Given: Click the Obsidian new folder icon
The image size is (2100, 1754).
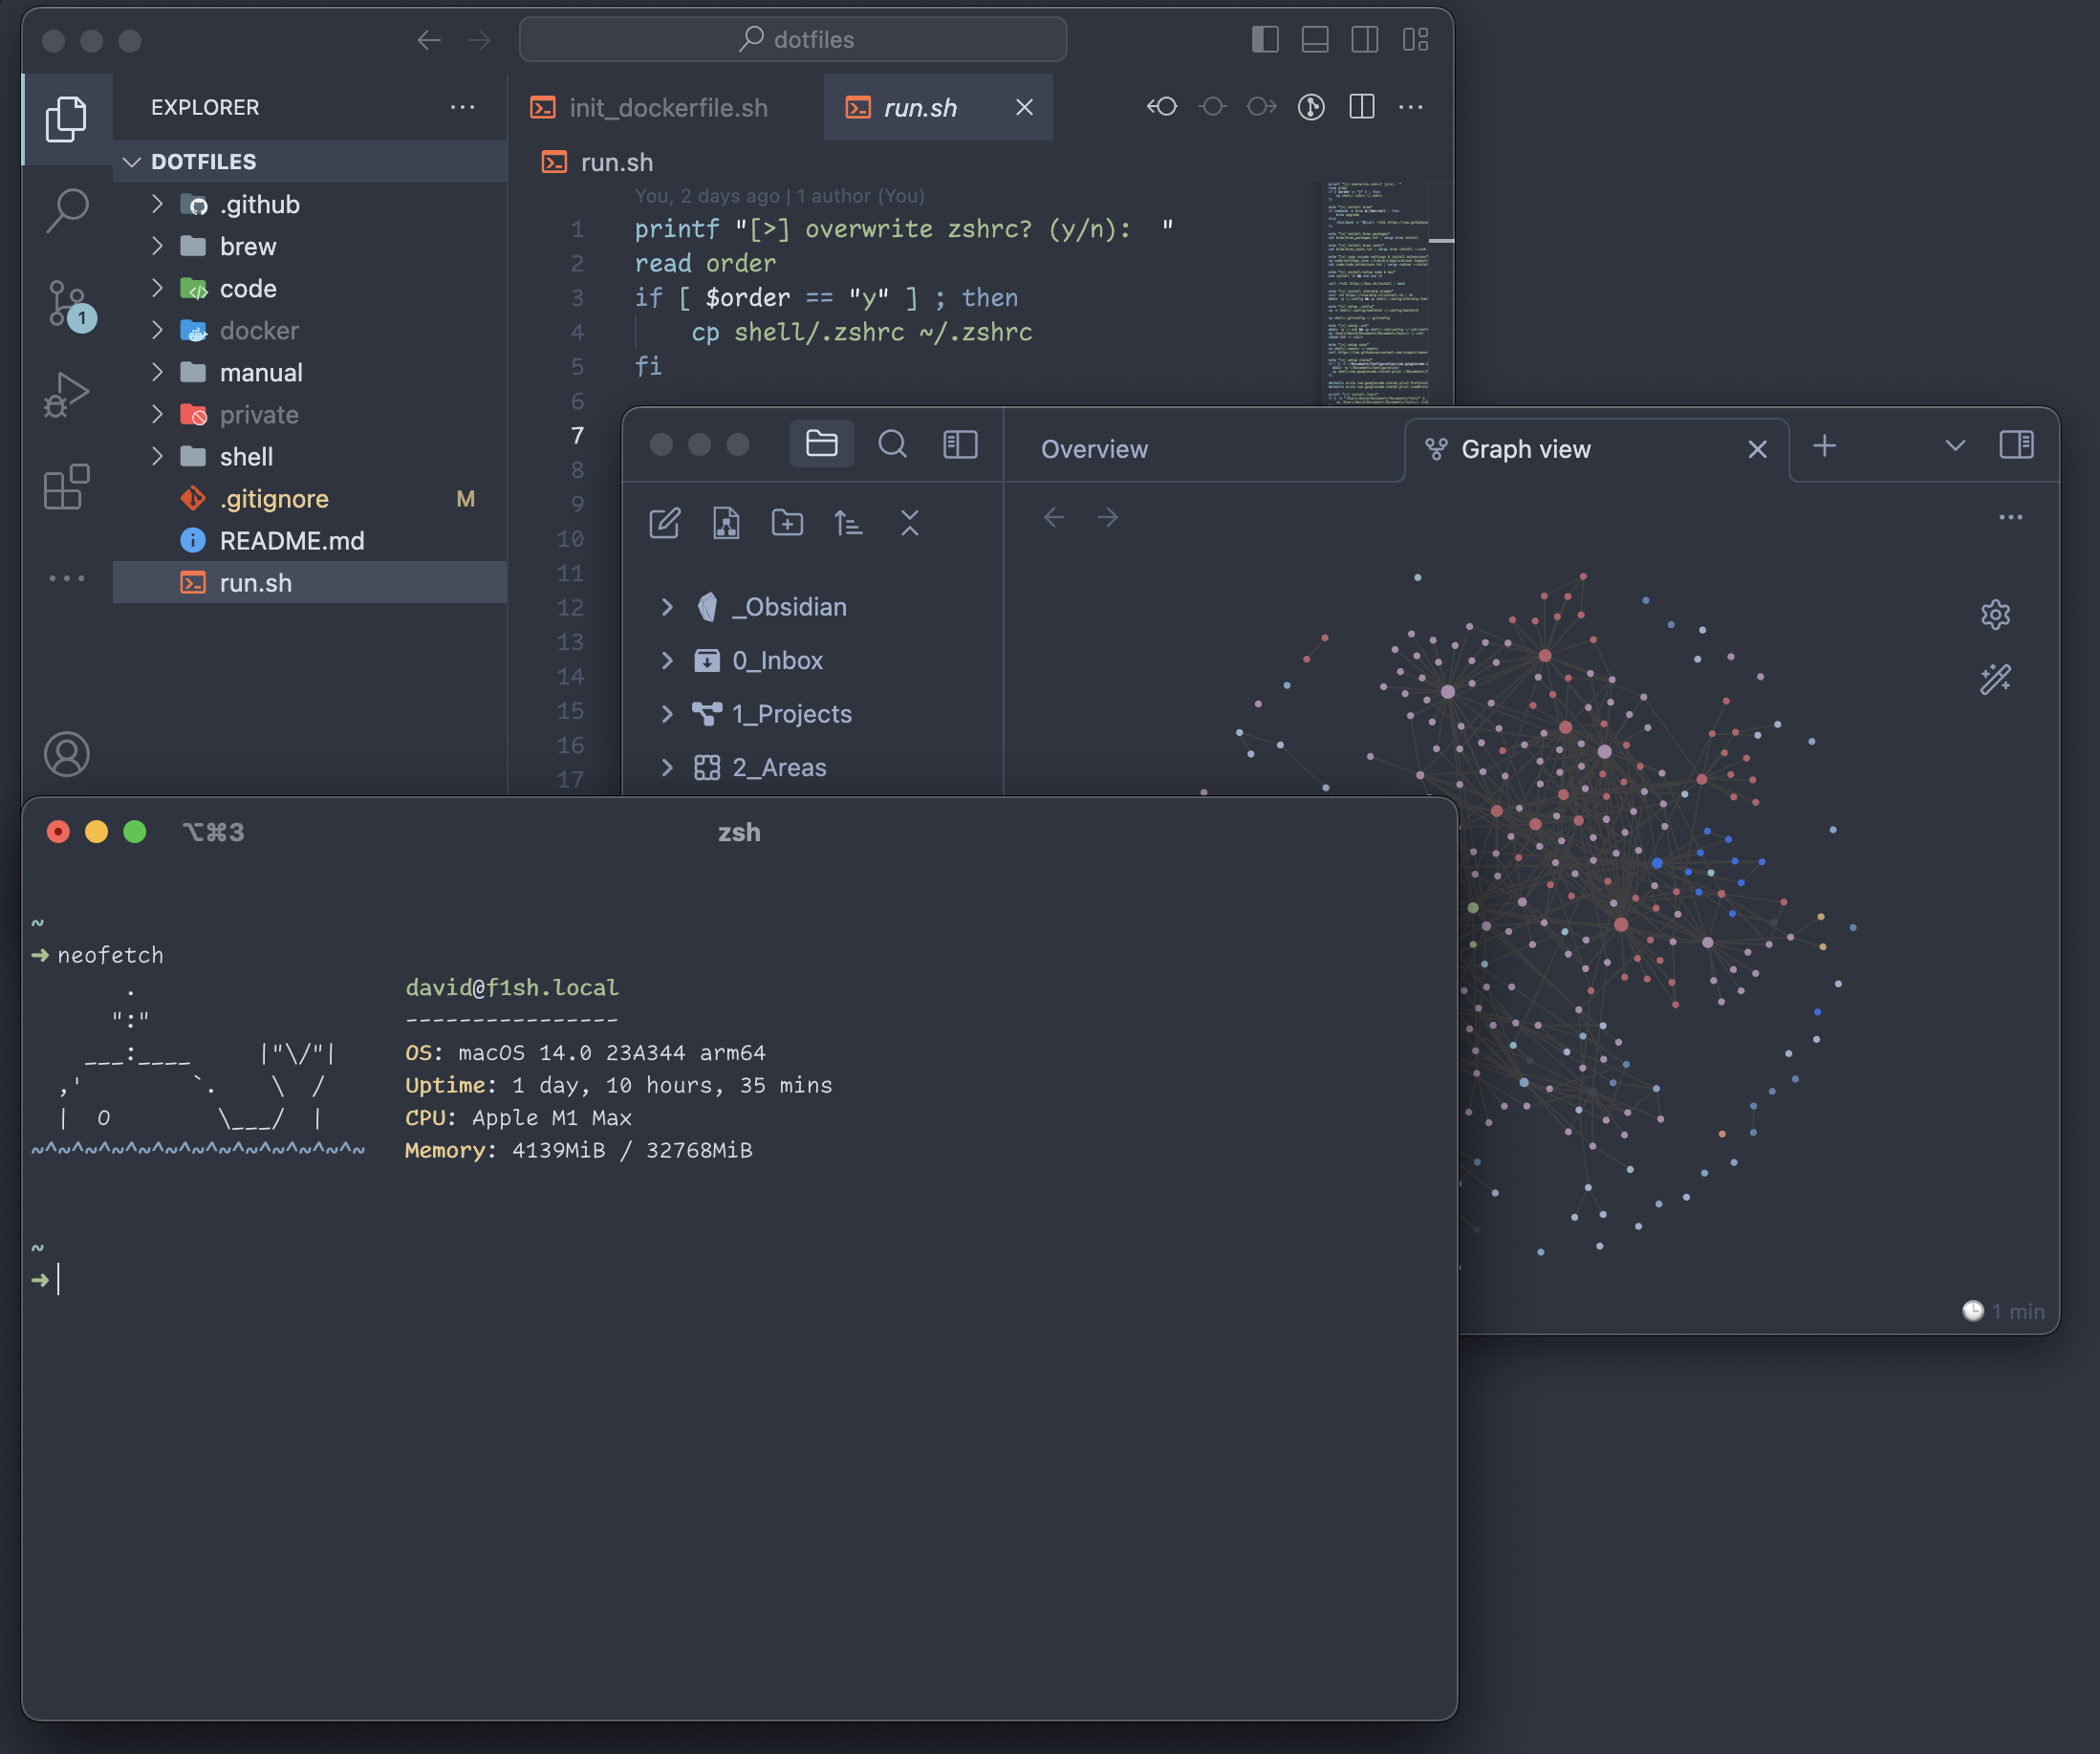Looking at the screenshot, I should coord(787,523).
